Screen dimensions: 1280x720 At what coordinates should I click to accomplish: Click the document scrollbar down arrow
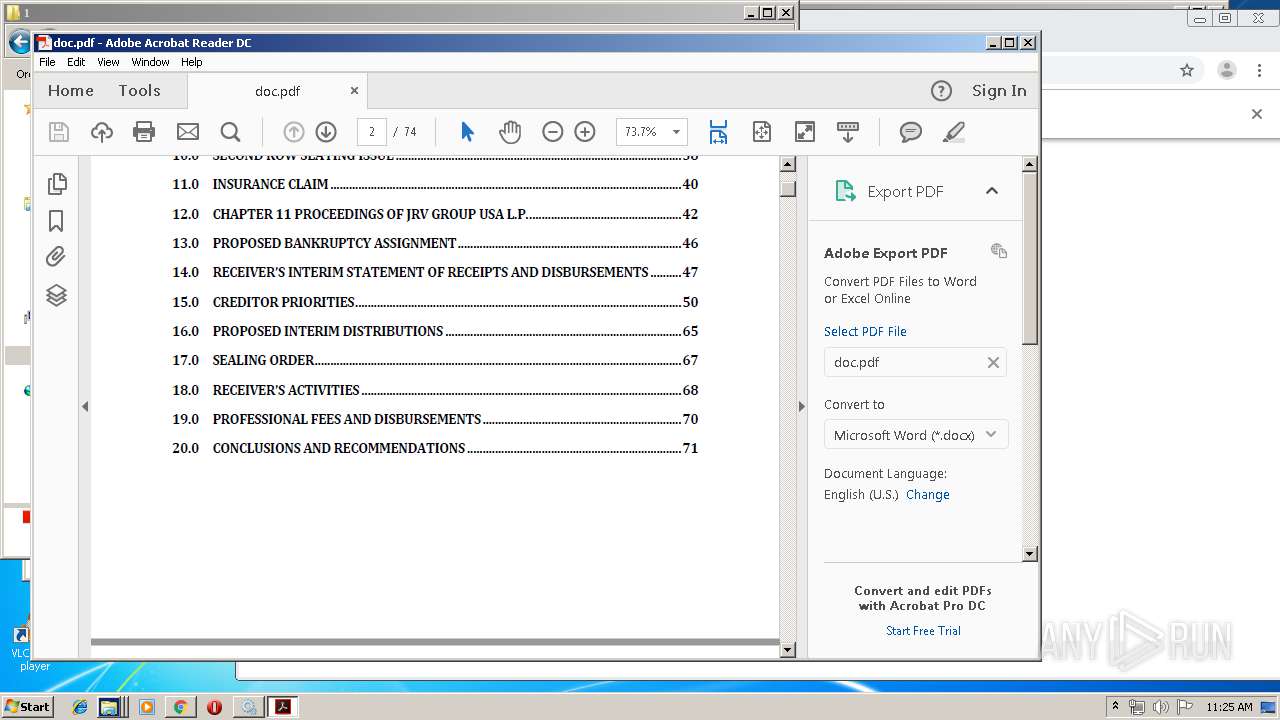pyautogui.click(x=788, y=650)
